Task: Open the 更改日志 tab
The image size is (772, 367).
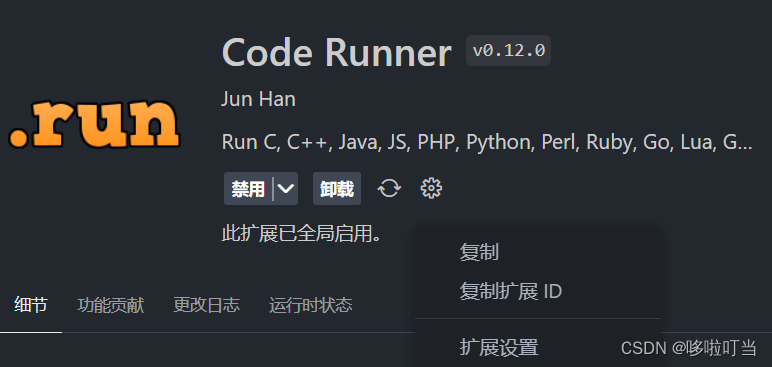Action: [x=207, y=305]
